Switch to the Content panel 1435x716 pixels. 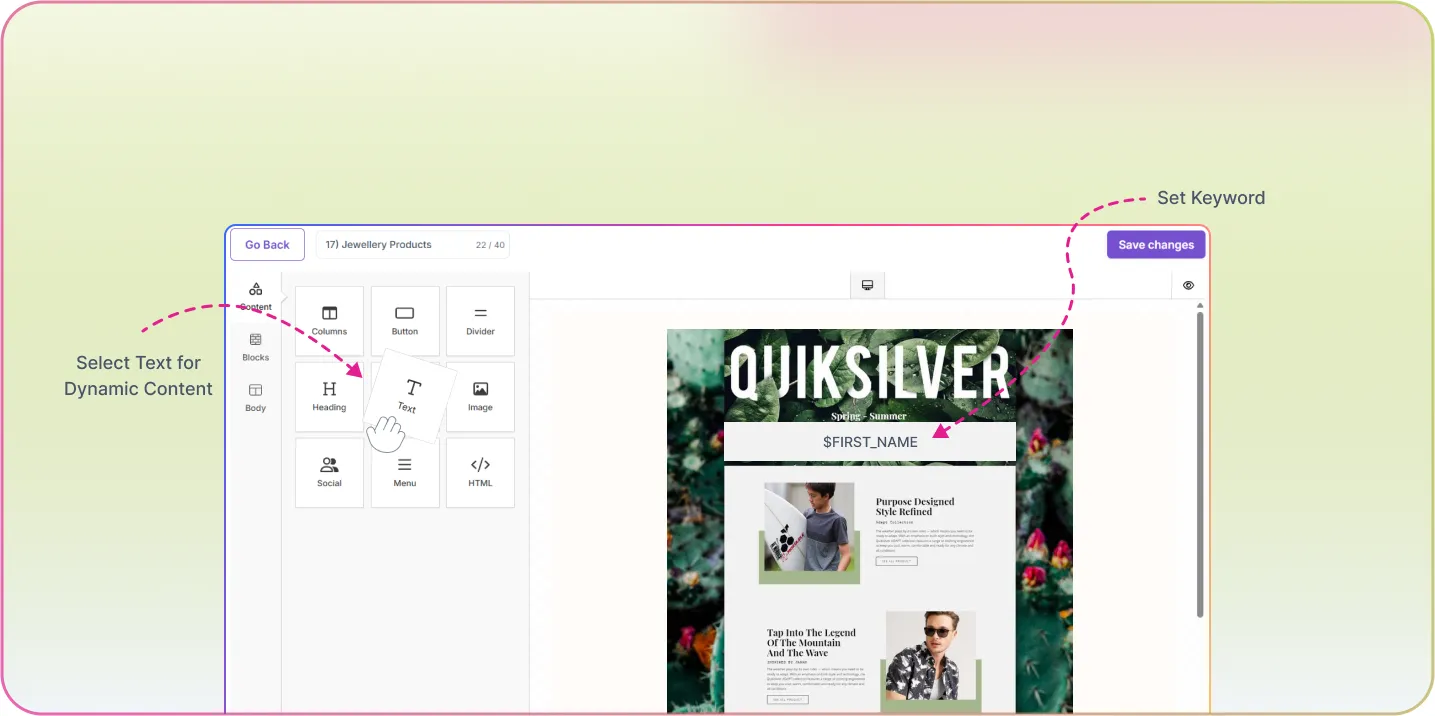click(255, 295)
